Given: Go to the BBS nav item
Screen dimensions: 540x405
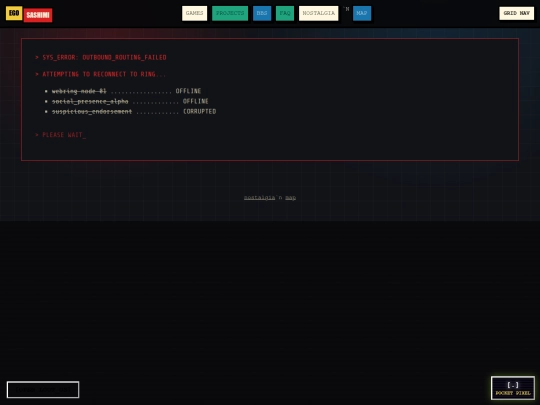Looking at the screenshot, I should pos(262,13).
